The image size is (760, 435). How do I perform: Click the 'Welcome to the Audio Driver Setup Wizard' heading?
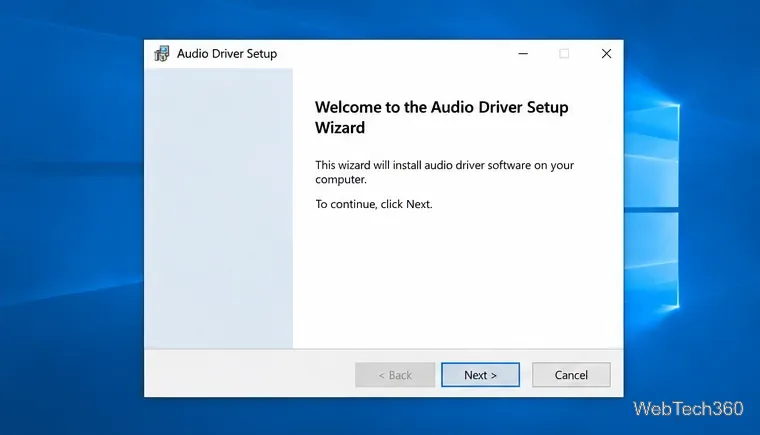point(442,117)
